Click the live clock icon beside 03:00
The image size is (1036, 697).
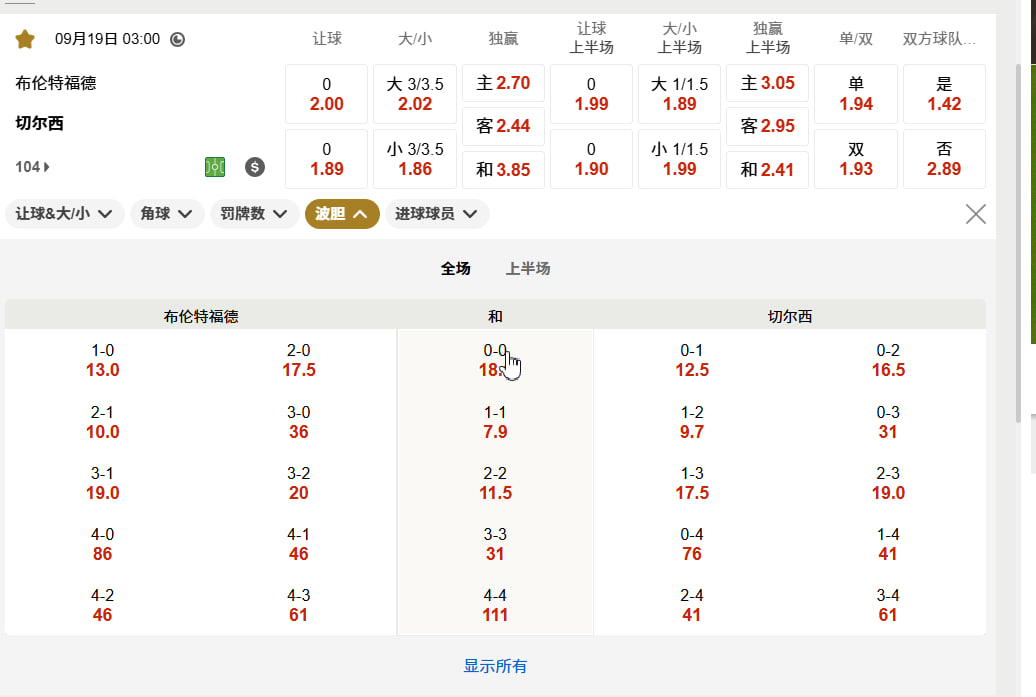[x=177, y=40]
